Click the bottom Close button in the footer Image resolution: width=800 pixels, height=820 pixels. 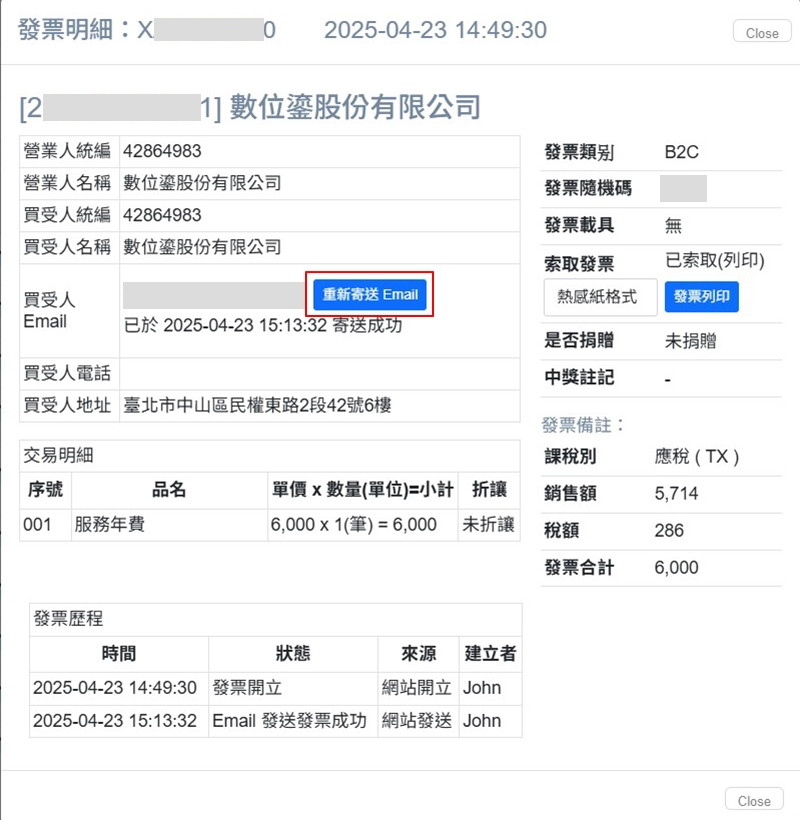pos(753,800)
